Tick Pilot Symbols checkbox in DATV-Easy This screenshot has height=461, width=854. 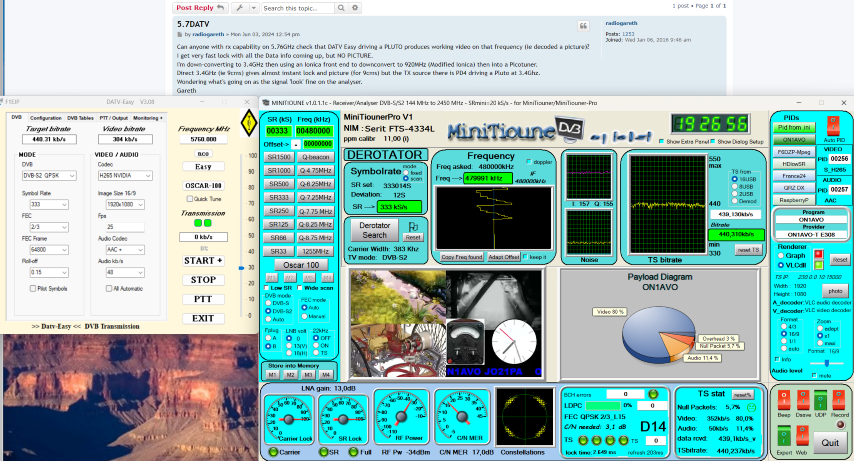point(33,288)
